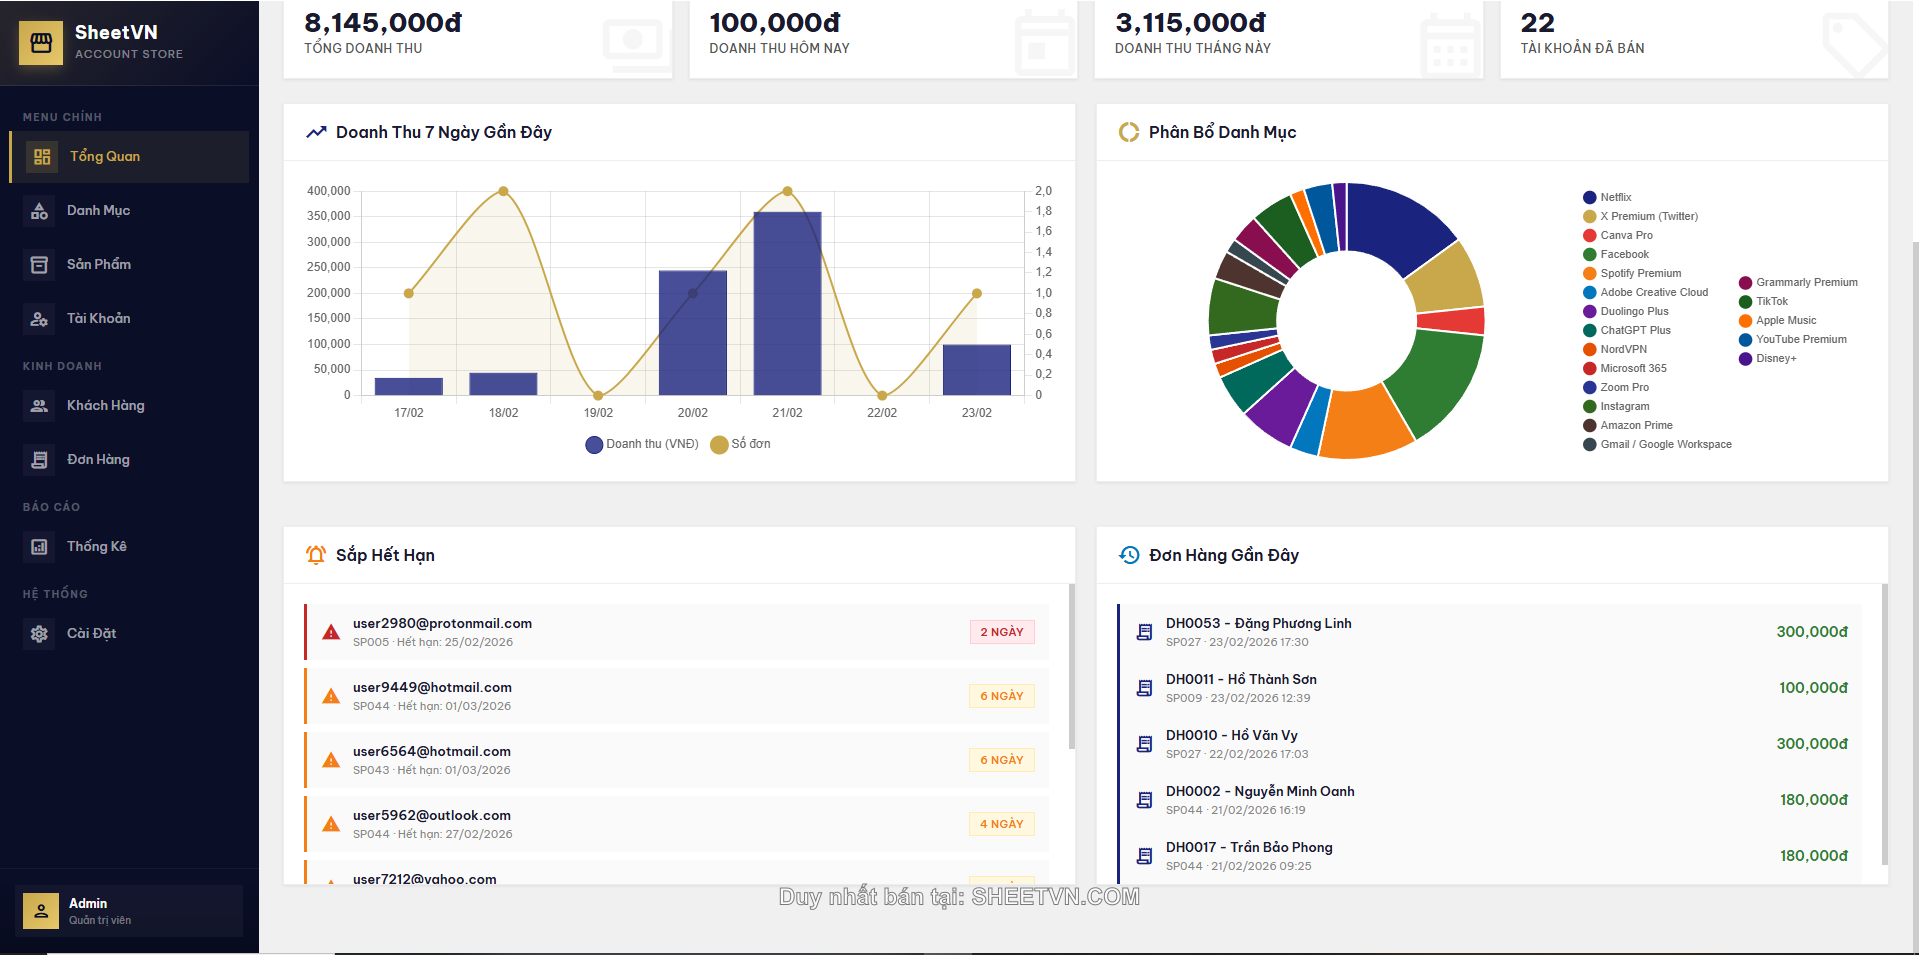Go to the Cài Đặt menu item
The image size is (1919, 955).
[91, 634]
